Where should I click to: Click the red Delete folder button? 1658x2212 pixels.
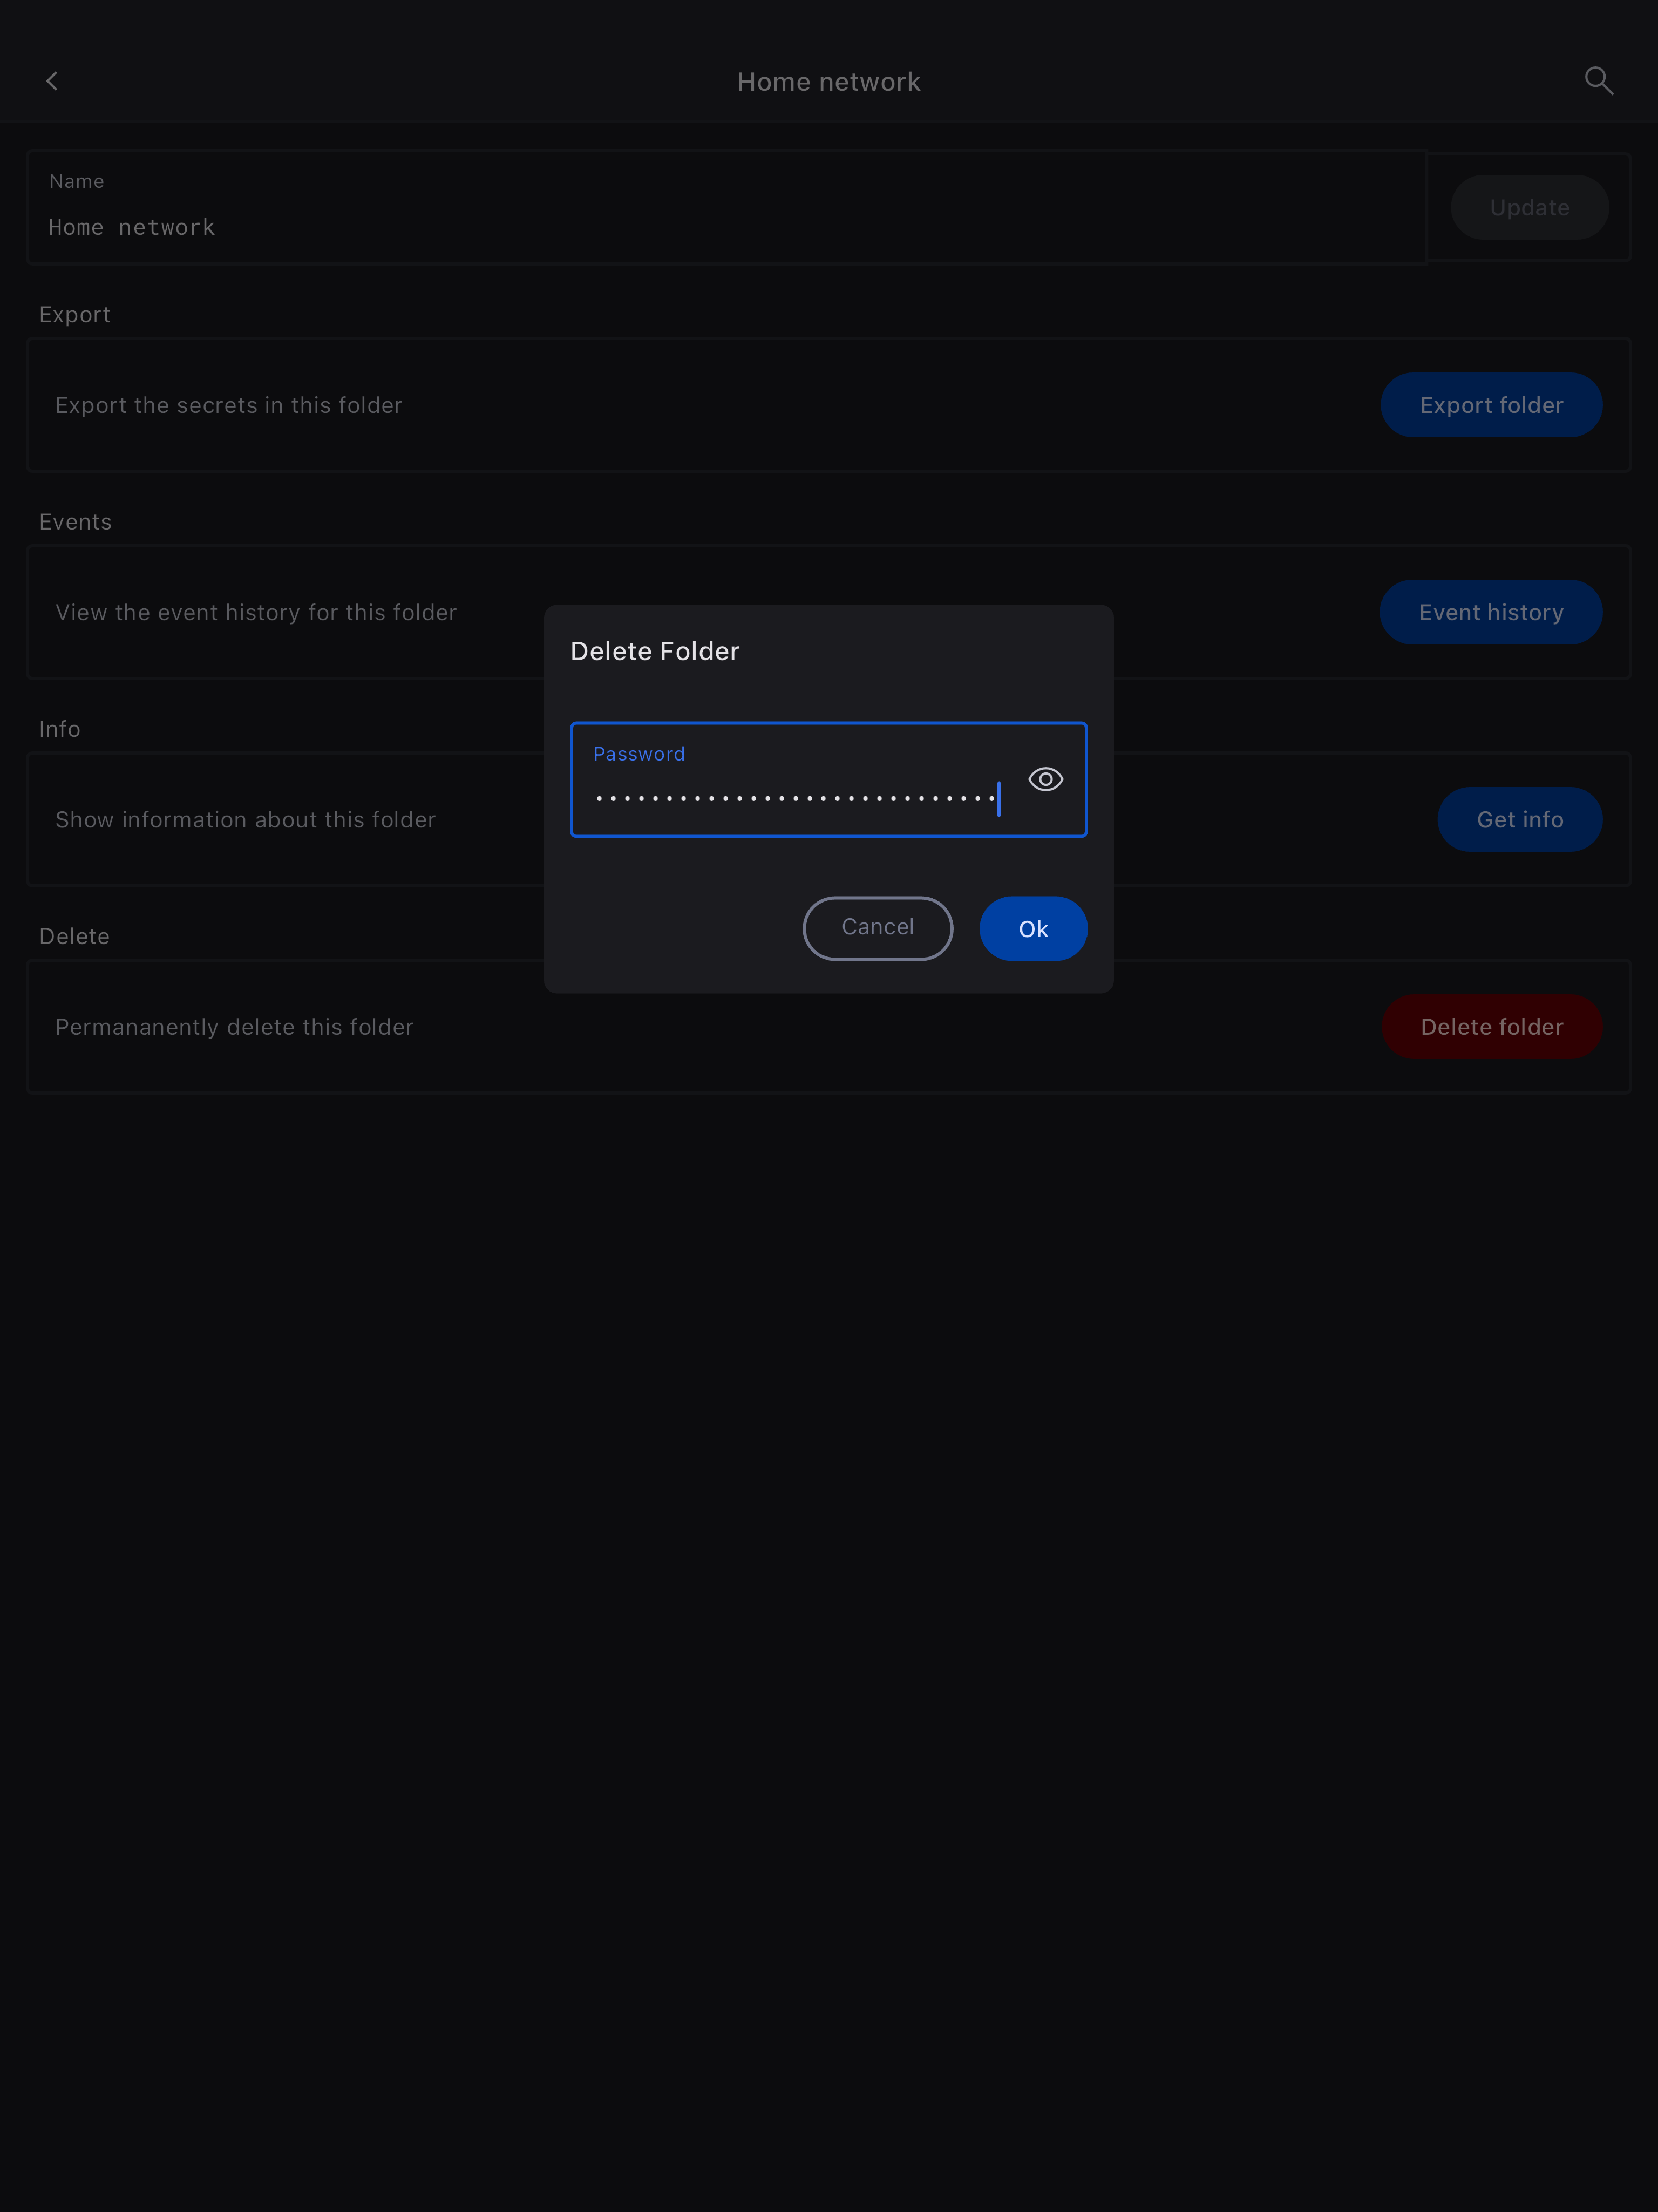1490,1027
